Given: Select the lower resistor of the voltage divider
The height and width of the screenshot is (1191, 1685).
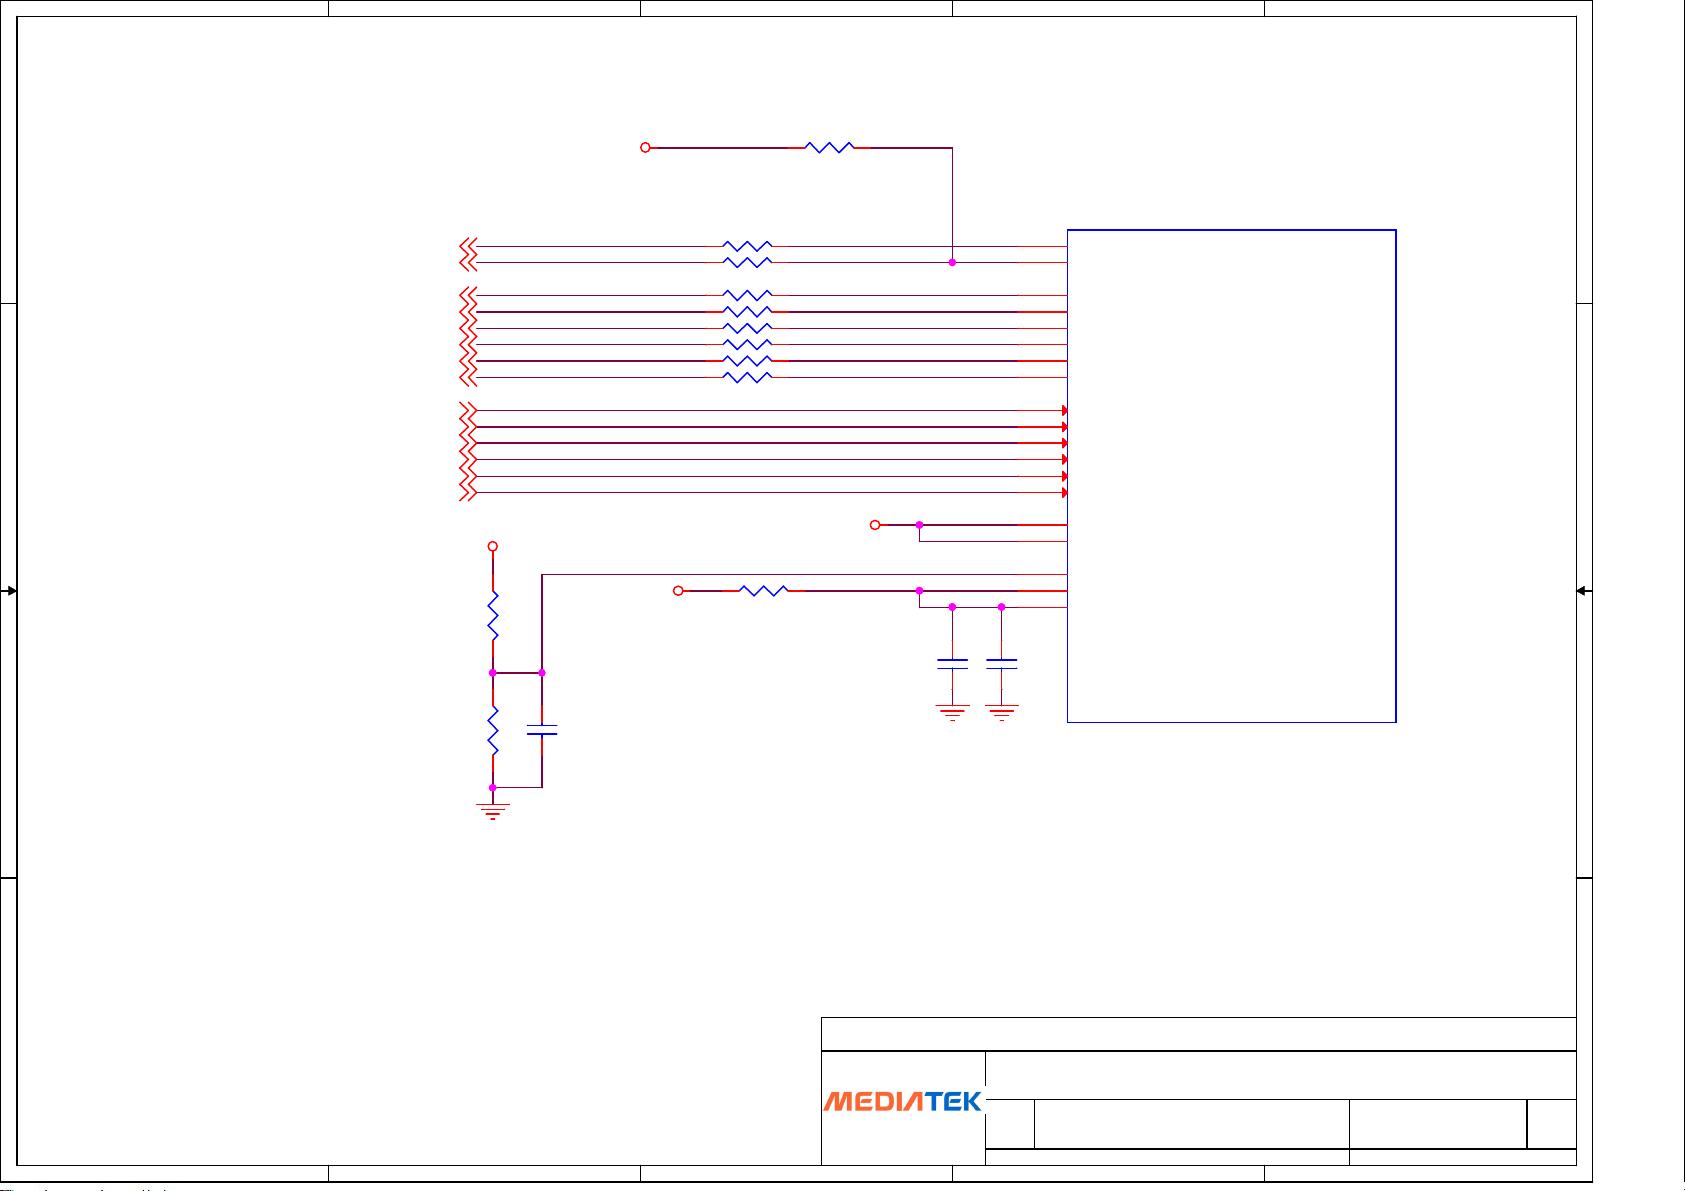Looking at the screenshot, I should 493,731.
